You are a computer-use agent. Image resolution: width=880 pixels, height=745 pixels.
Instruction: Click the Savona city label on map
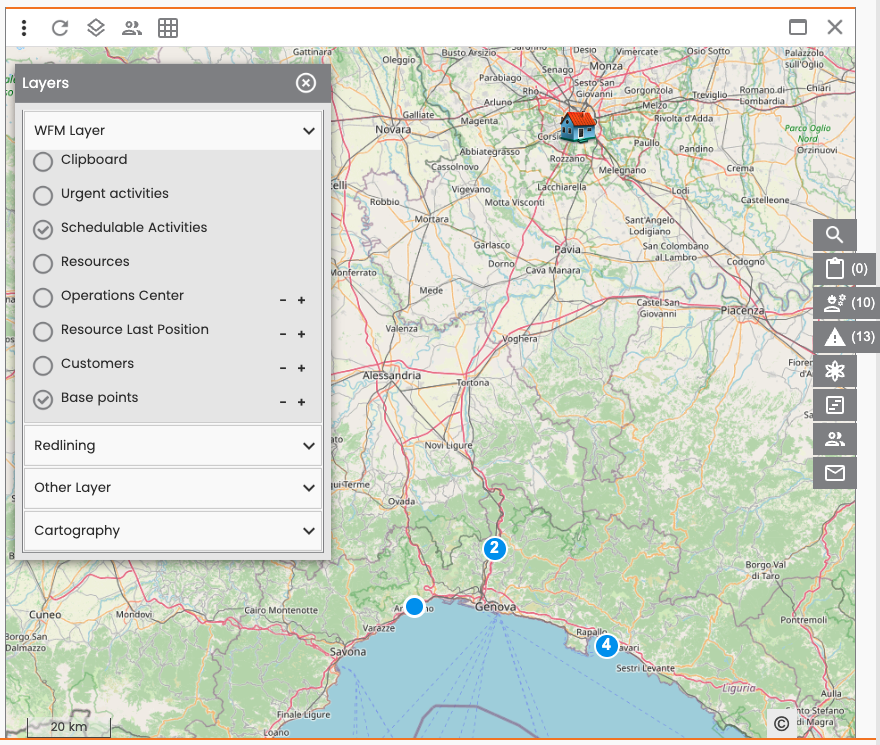point(348,652)
